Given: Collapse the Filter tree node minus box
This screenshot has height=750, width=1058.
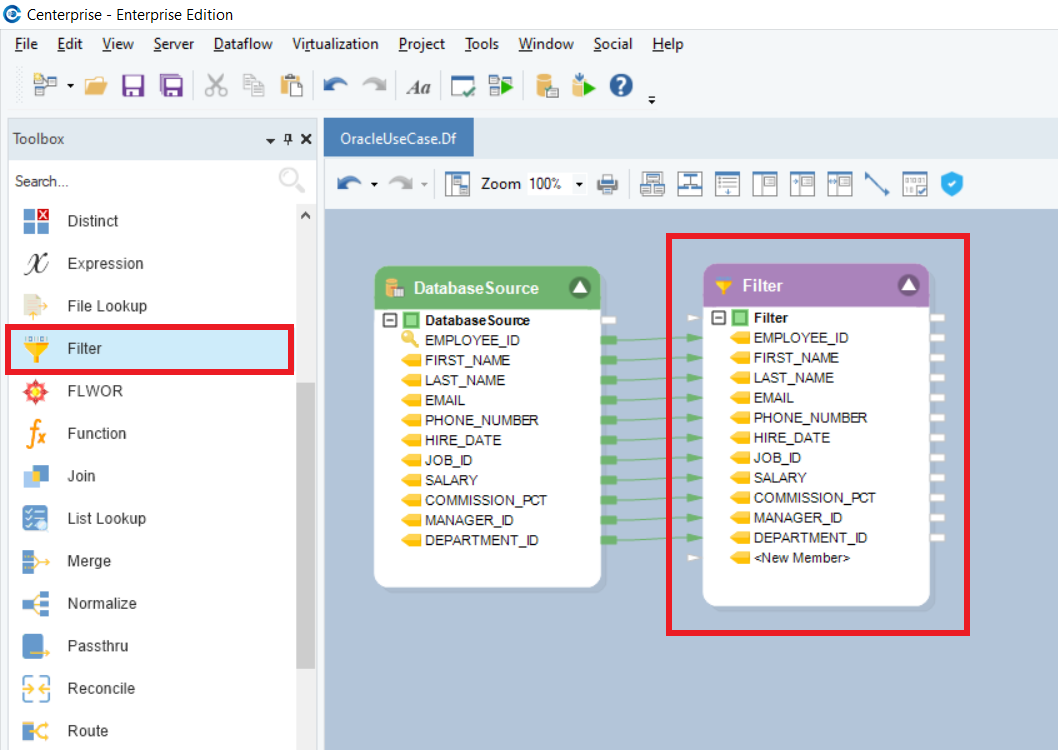Looking at the screenshot, I should tap(719, 318).
